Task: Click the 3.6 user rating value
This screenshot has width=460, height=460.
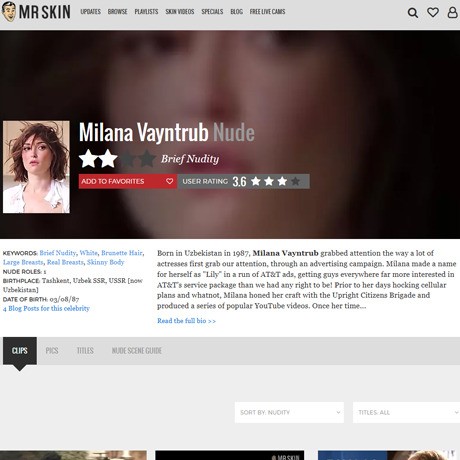Action: [x=239, y=182]
